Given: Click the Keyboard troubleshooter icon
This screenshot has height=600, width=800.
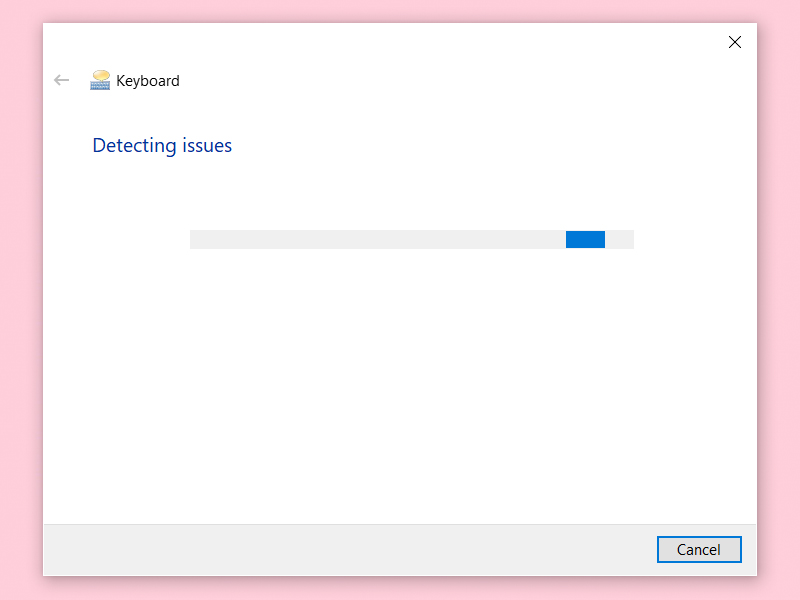Looking at the screenshot, I should click(x=100, y=80).
